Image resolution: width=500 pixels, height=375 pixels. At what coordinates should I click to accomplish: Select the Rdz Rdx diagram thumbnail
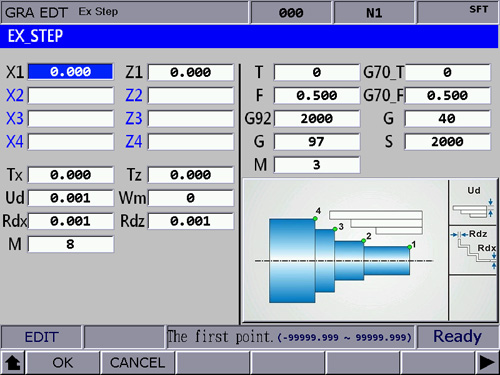pos(473,250)
